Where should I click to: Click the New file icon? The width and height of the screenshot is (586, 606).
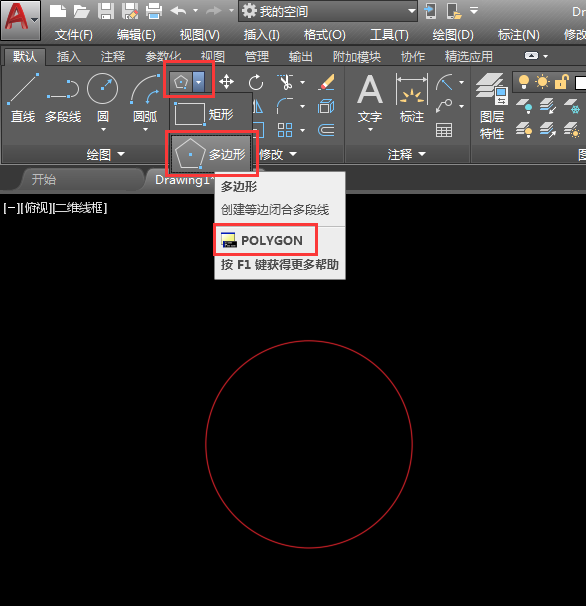[x=58, y=11]
